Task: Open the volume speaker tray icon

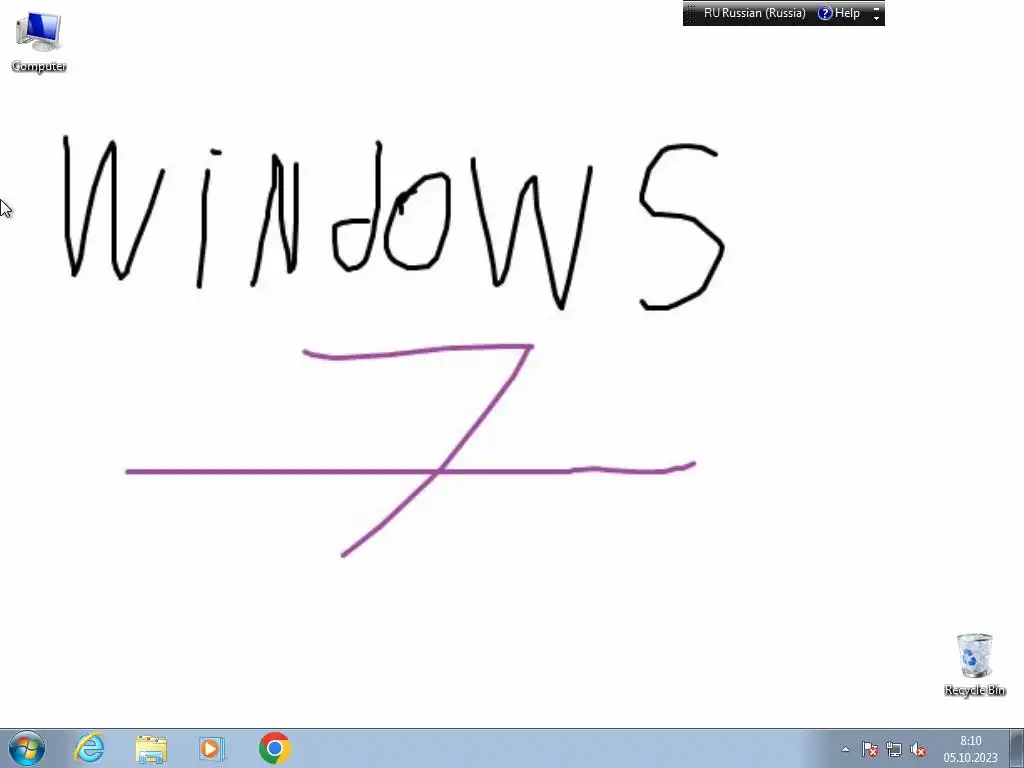Action: tap(918, 750)
